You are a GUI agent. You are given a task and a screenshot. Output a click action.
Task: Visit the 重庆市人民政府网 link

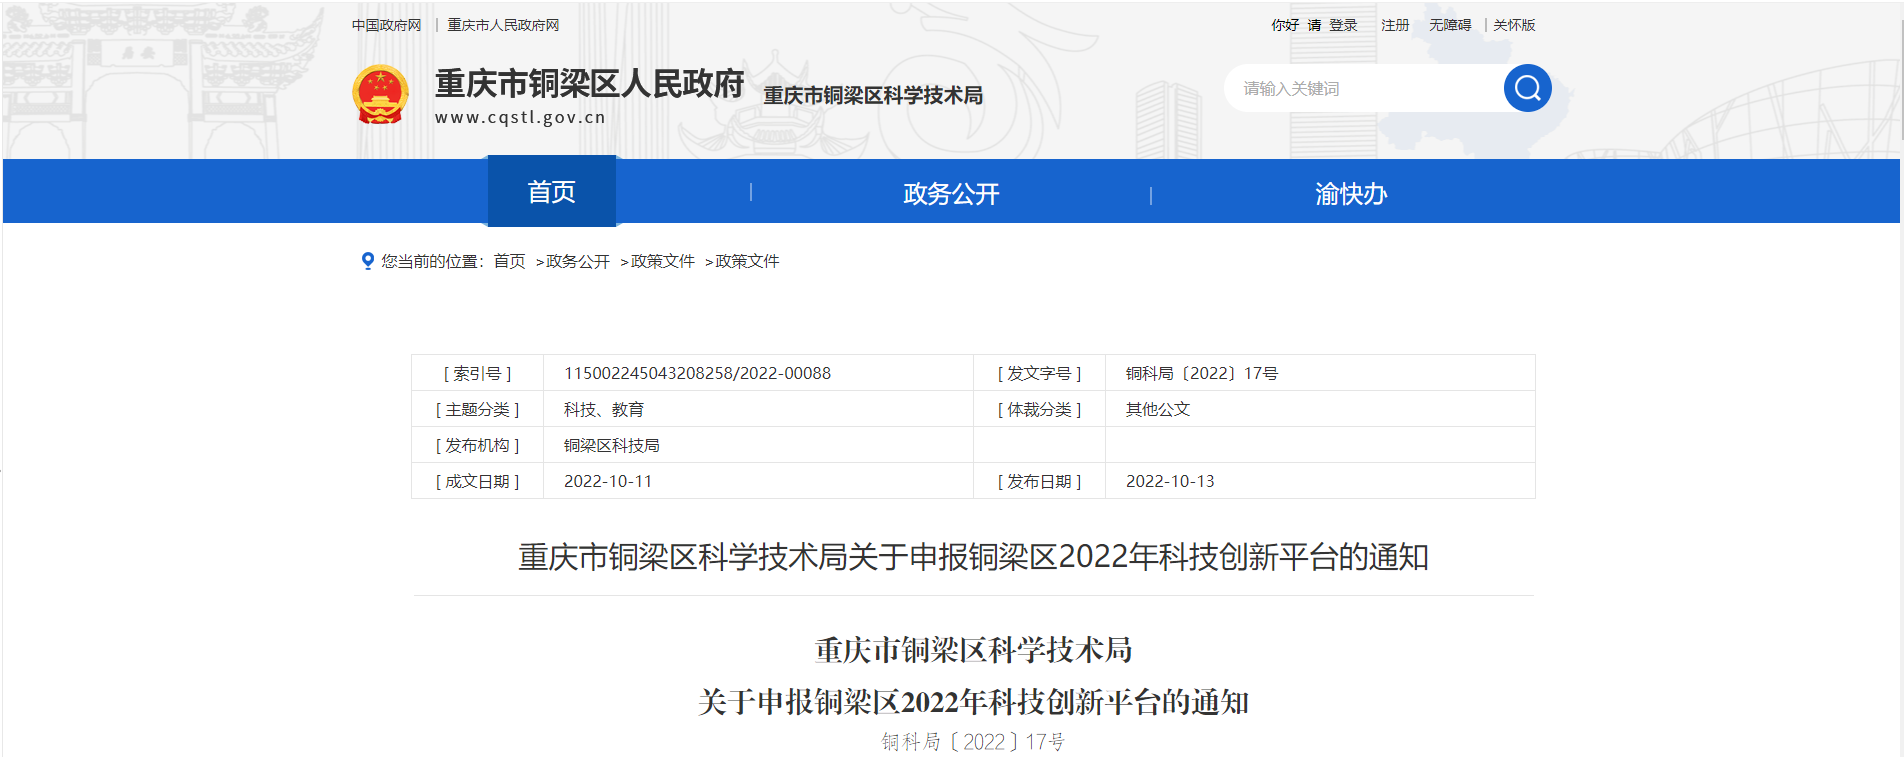[503, 25]
